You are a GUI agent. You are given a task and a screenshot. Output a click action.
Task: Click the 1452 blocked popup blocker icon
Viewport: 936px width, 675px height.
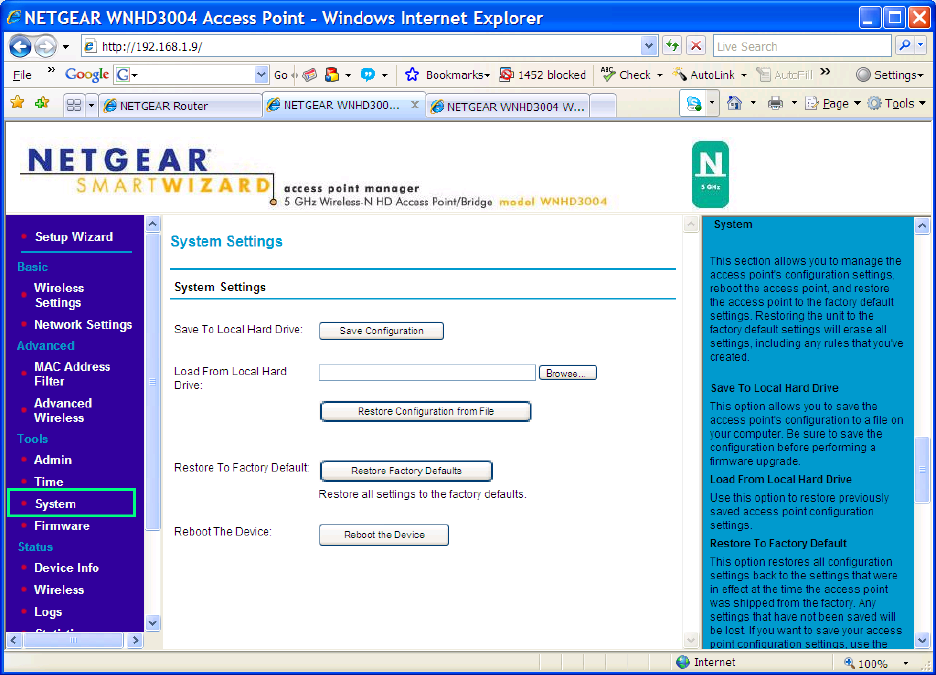point(506,75)
